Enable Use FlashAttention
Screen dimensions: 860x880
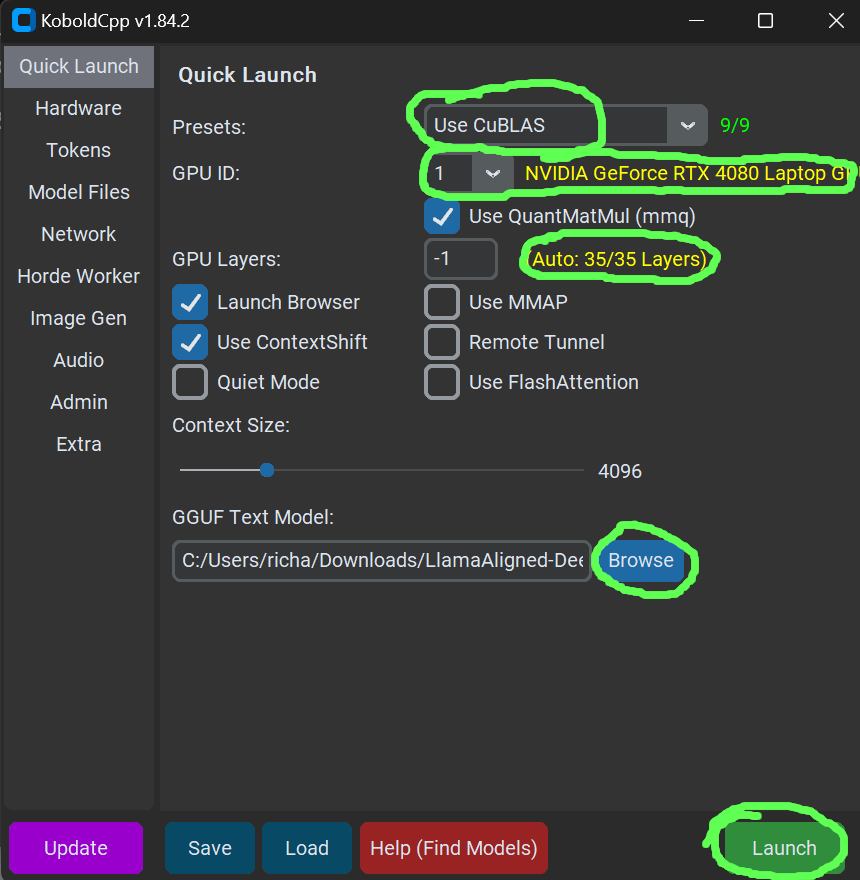pyautogui.click(x=442, y=382)
